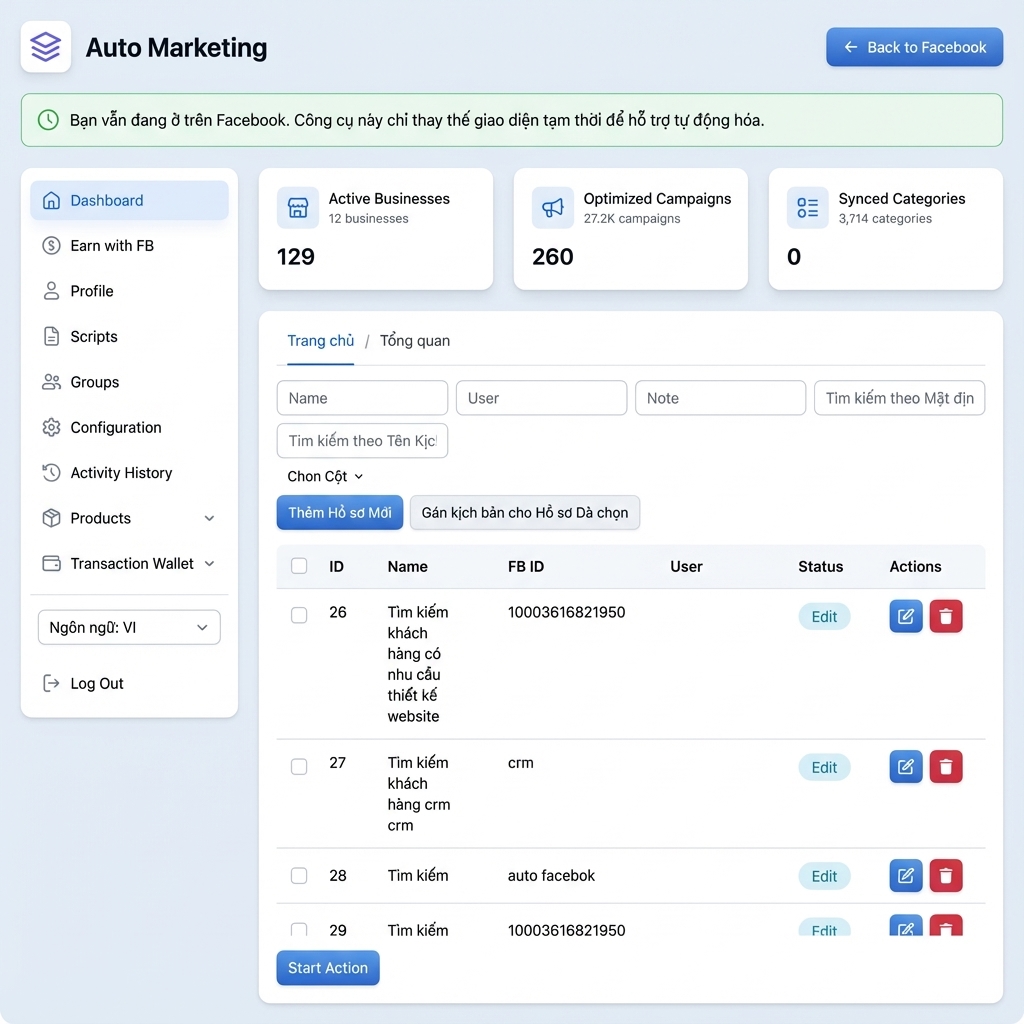This screenshot has width=1024, height=1024.
Task: Expand the Transaction Wallet menu
Action: pyautogui.click(x=129, y=563)
